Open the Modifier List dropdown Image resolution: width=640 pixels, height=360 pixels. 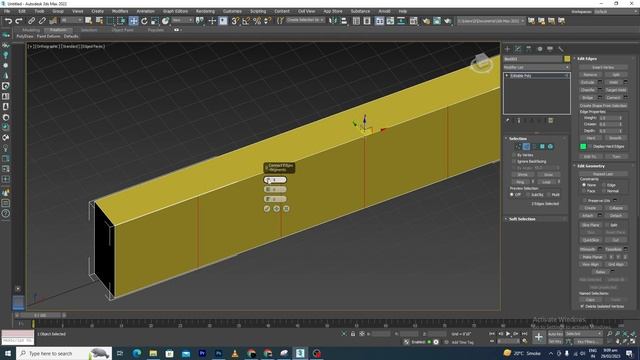coord(536,67)
